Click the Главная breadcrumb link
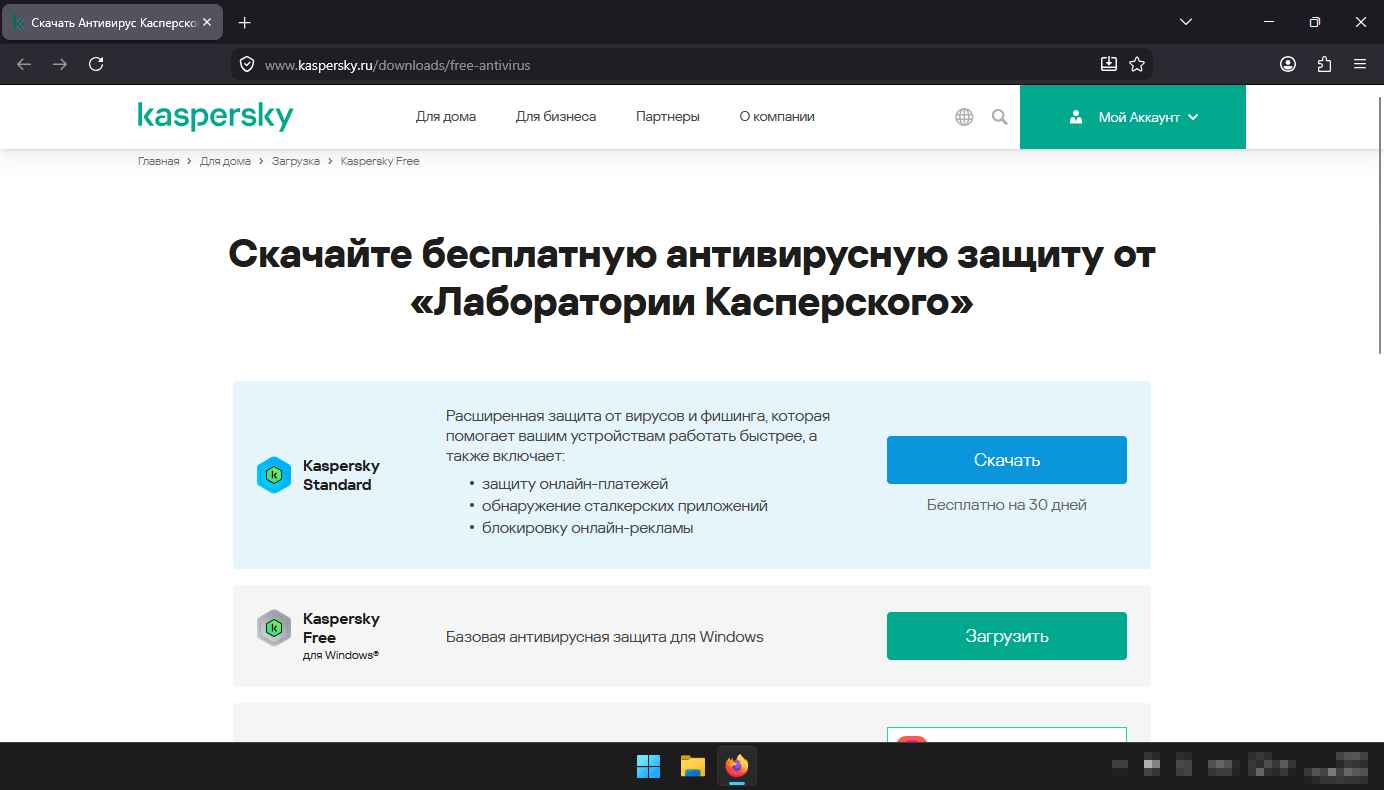Image resolution: width=1384 pixels, height=790 pixels. pyautogui.click(x=158, y=161)
